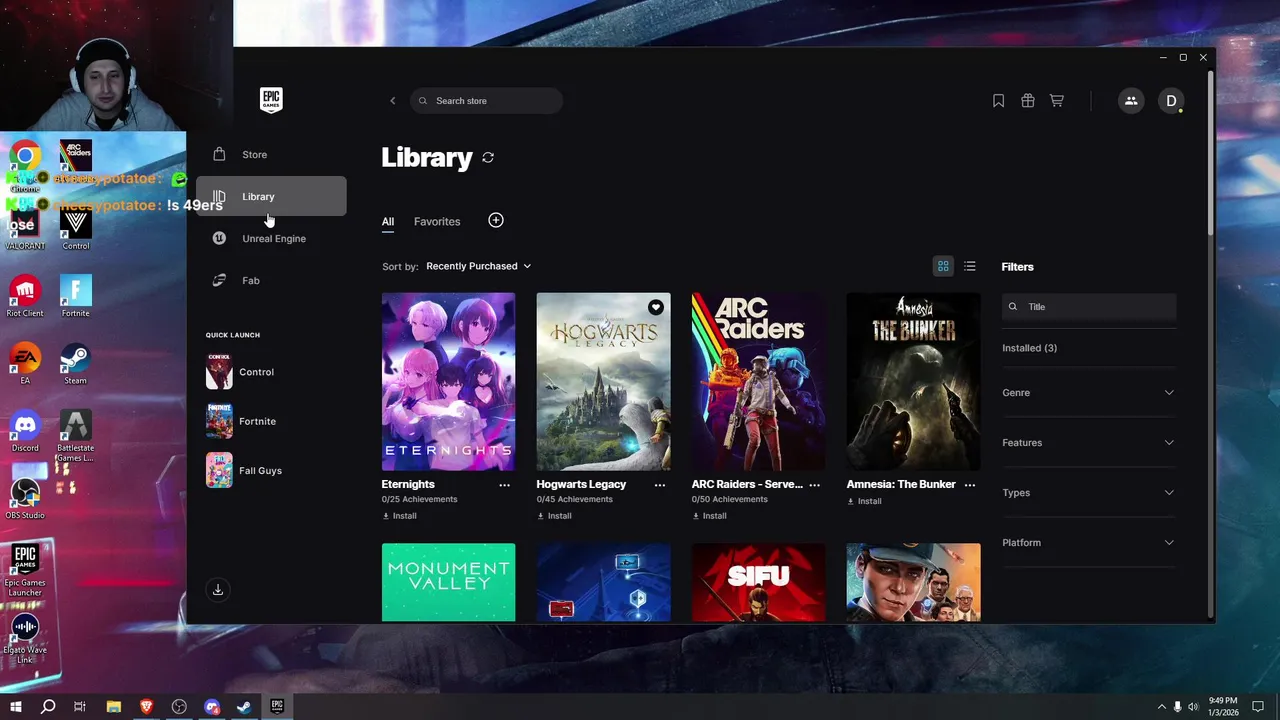Open ARC Raiders three-dot options menu
This screenshot has height=720, width=1280.
[815, 485]
